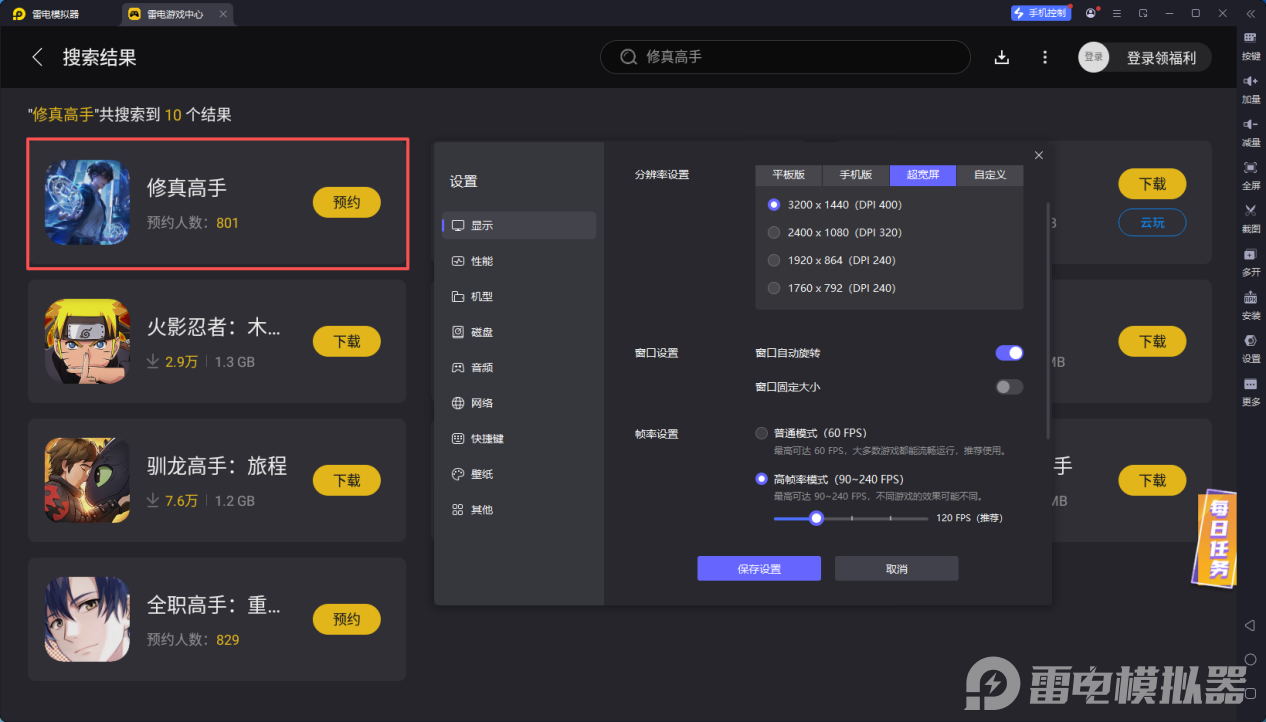This screenshot has width=1266, height=722.
Task: Click the round 登录 avatar icon
Action: pyautogui.click(x=1094, y=57)
